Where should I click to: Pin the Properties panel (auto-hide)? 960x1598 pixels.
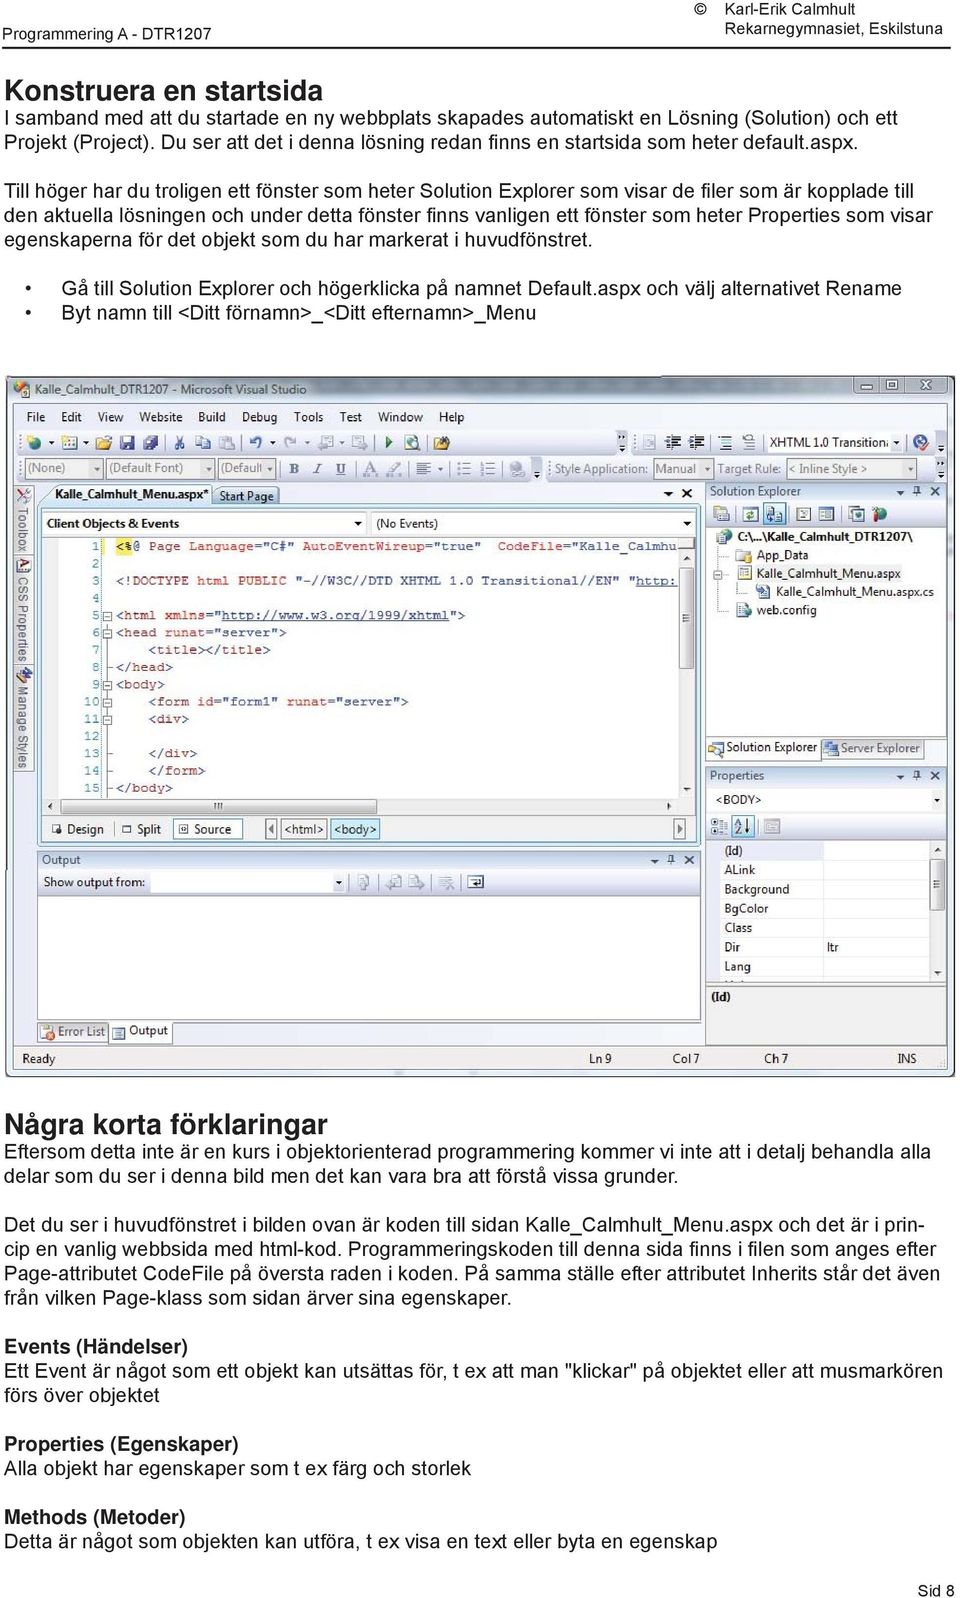[x=916, y=776]
